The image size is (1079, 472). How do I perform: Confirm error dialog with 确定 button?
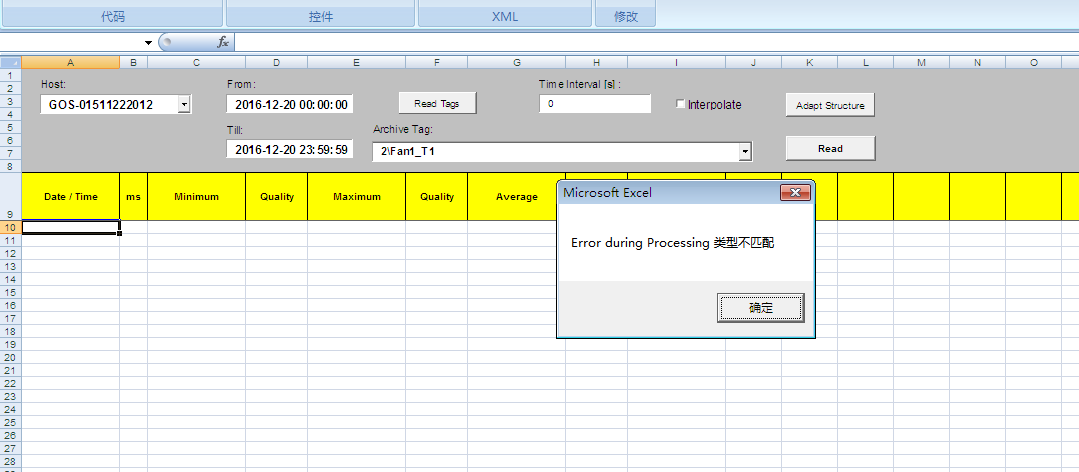[760, 308]
